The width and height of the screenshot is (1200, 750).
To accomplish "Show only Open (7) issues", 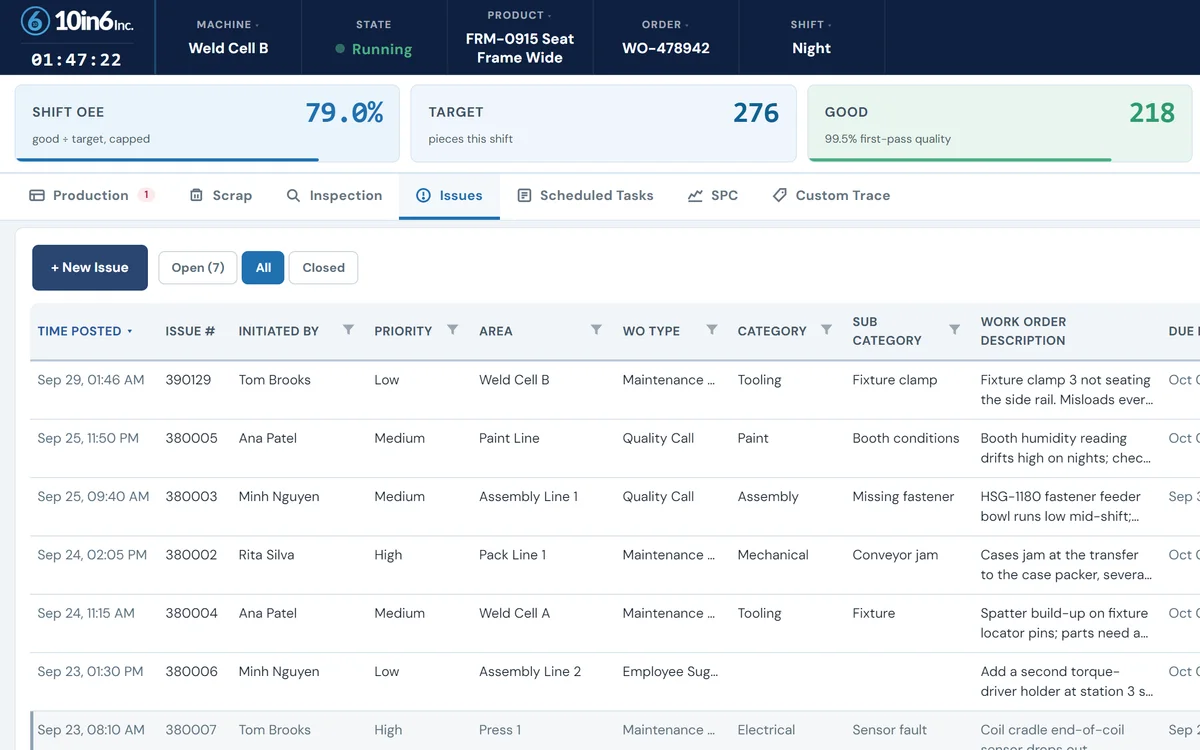I will click(x=198, y=268).
